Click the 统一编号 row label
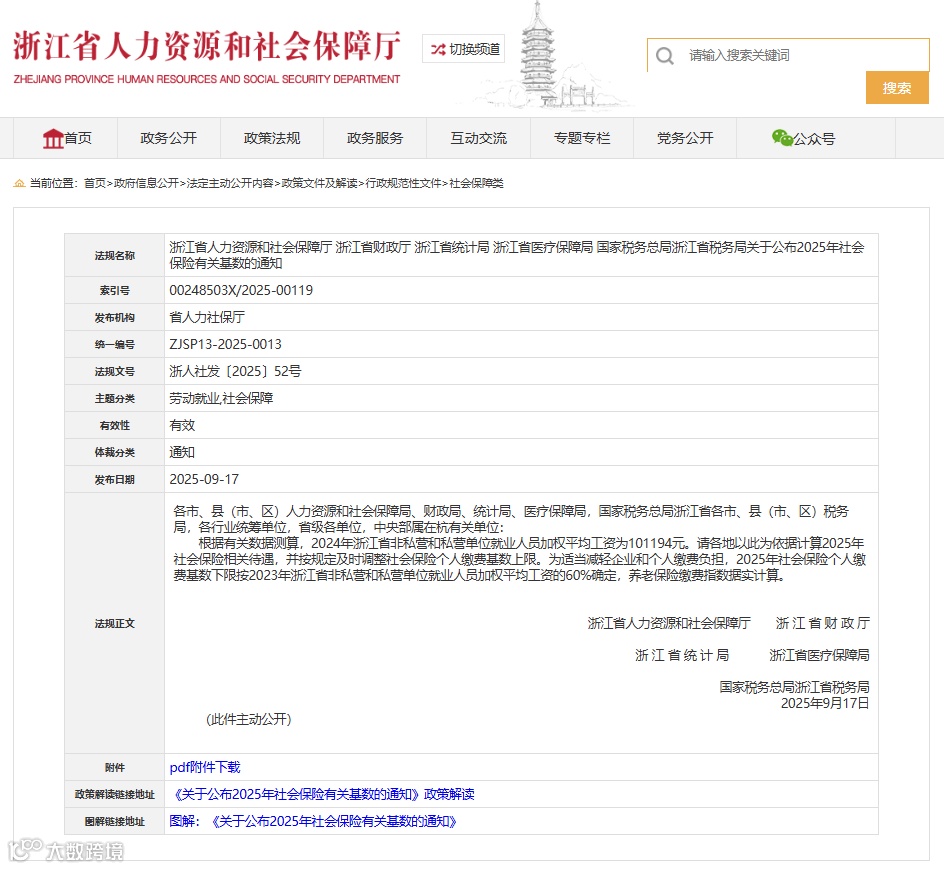Image resolution: width=944 pixels, height=869 pixels. coord(114,344)
